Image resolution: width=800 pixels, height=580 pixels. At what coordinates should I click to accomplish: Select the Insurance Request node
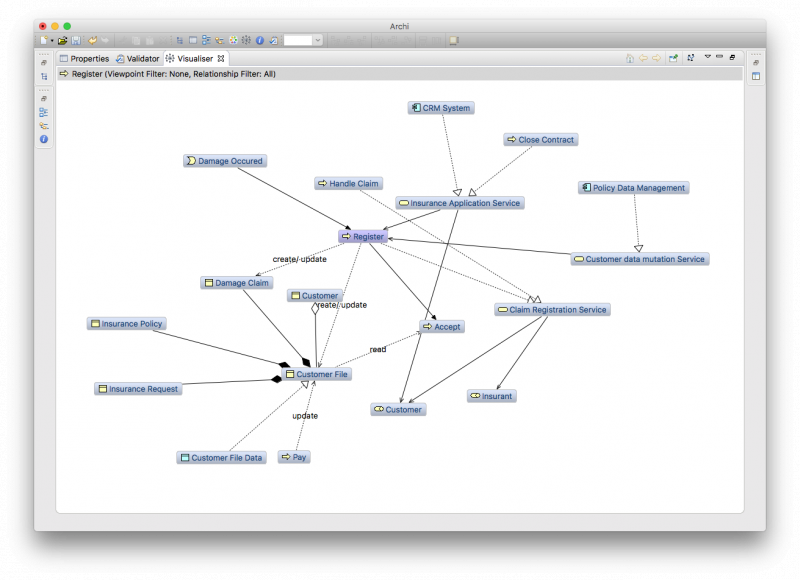click(138, 389)
